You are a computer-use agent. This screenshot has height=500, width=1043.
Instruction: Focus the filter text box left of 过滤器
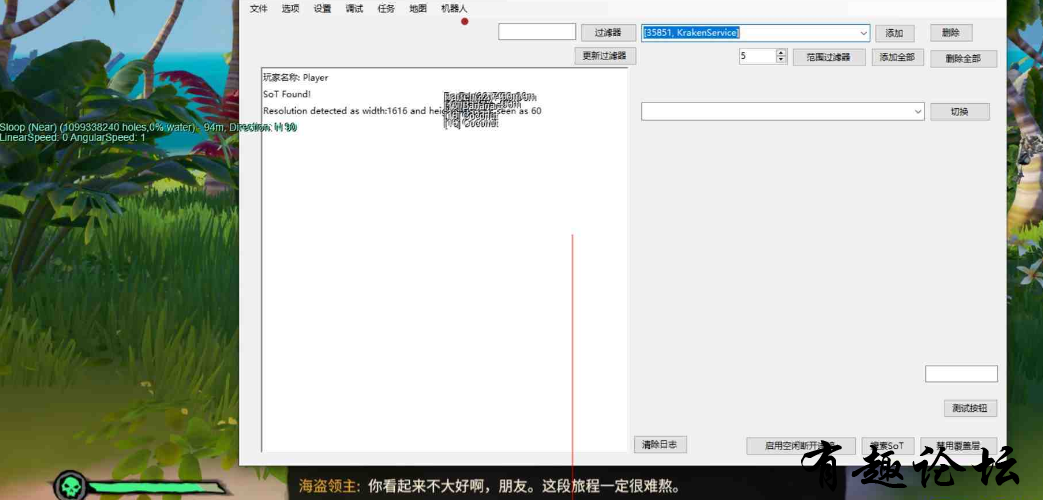537,32
